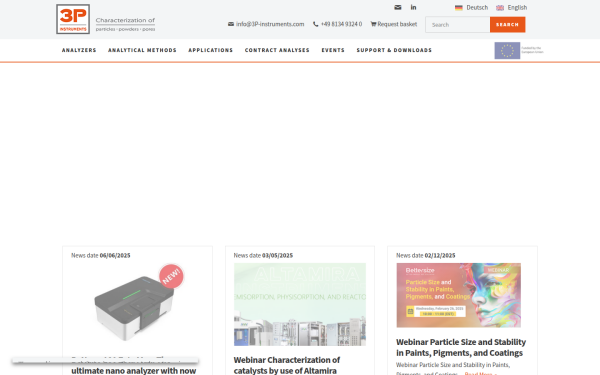The width and height of the screenshot is (600, 375).
Task: Click the Request basket cart icon
Action: (373, 24)
